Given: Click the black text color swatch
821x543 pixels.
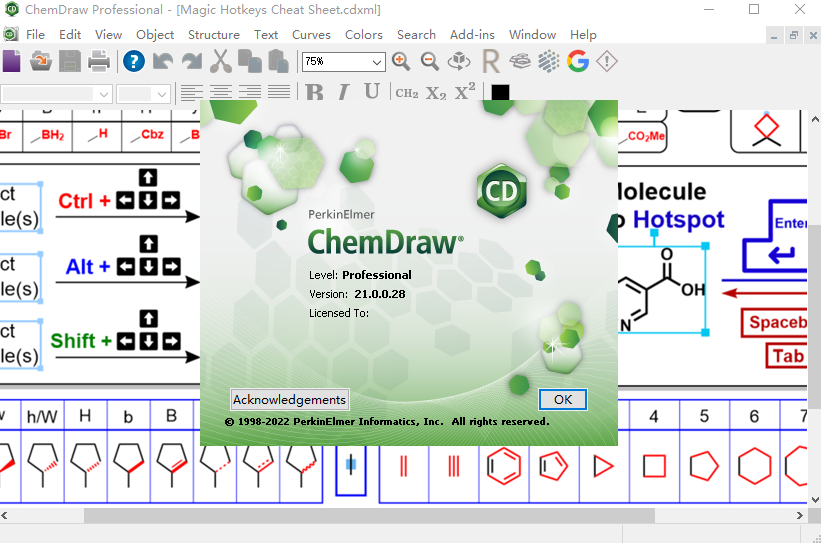Looking at the screenshot, I should 500,92.
